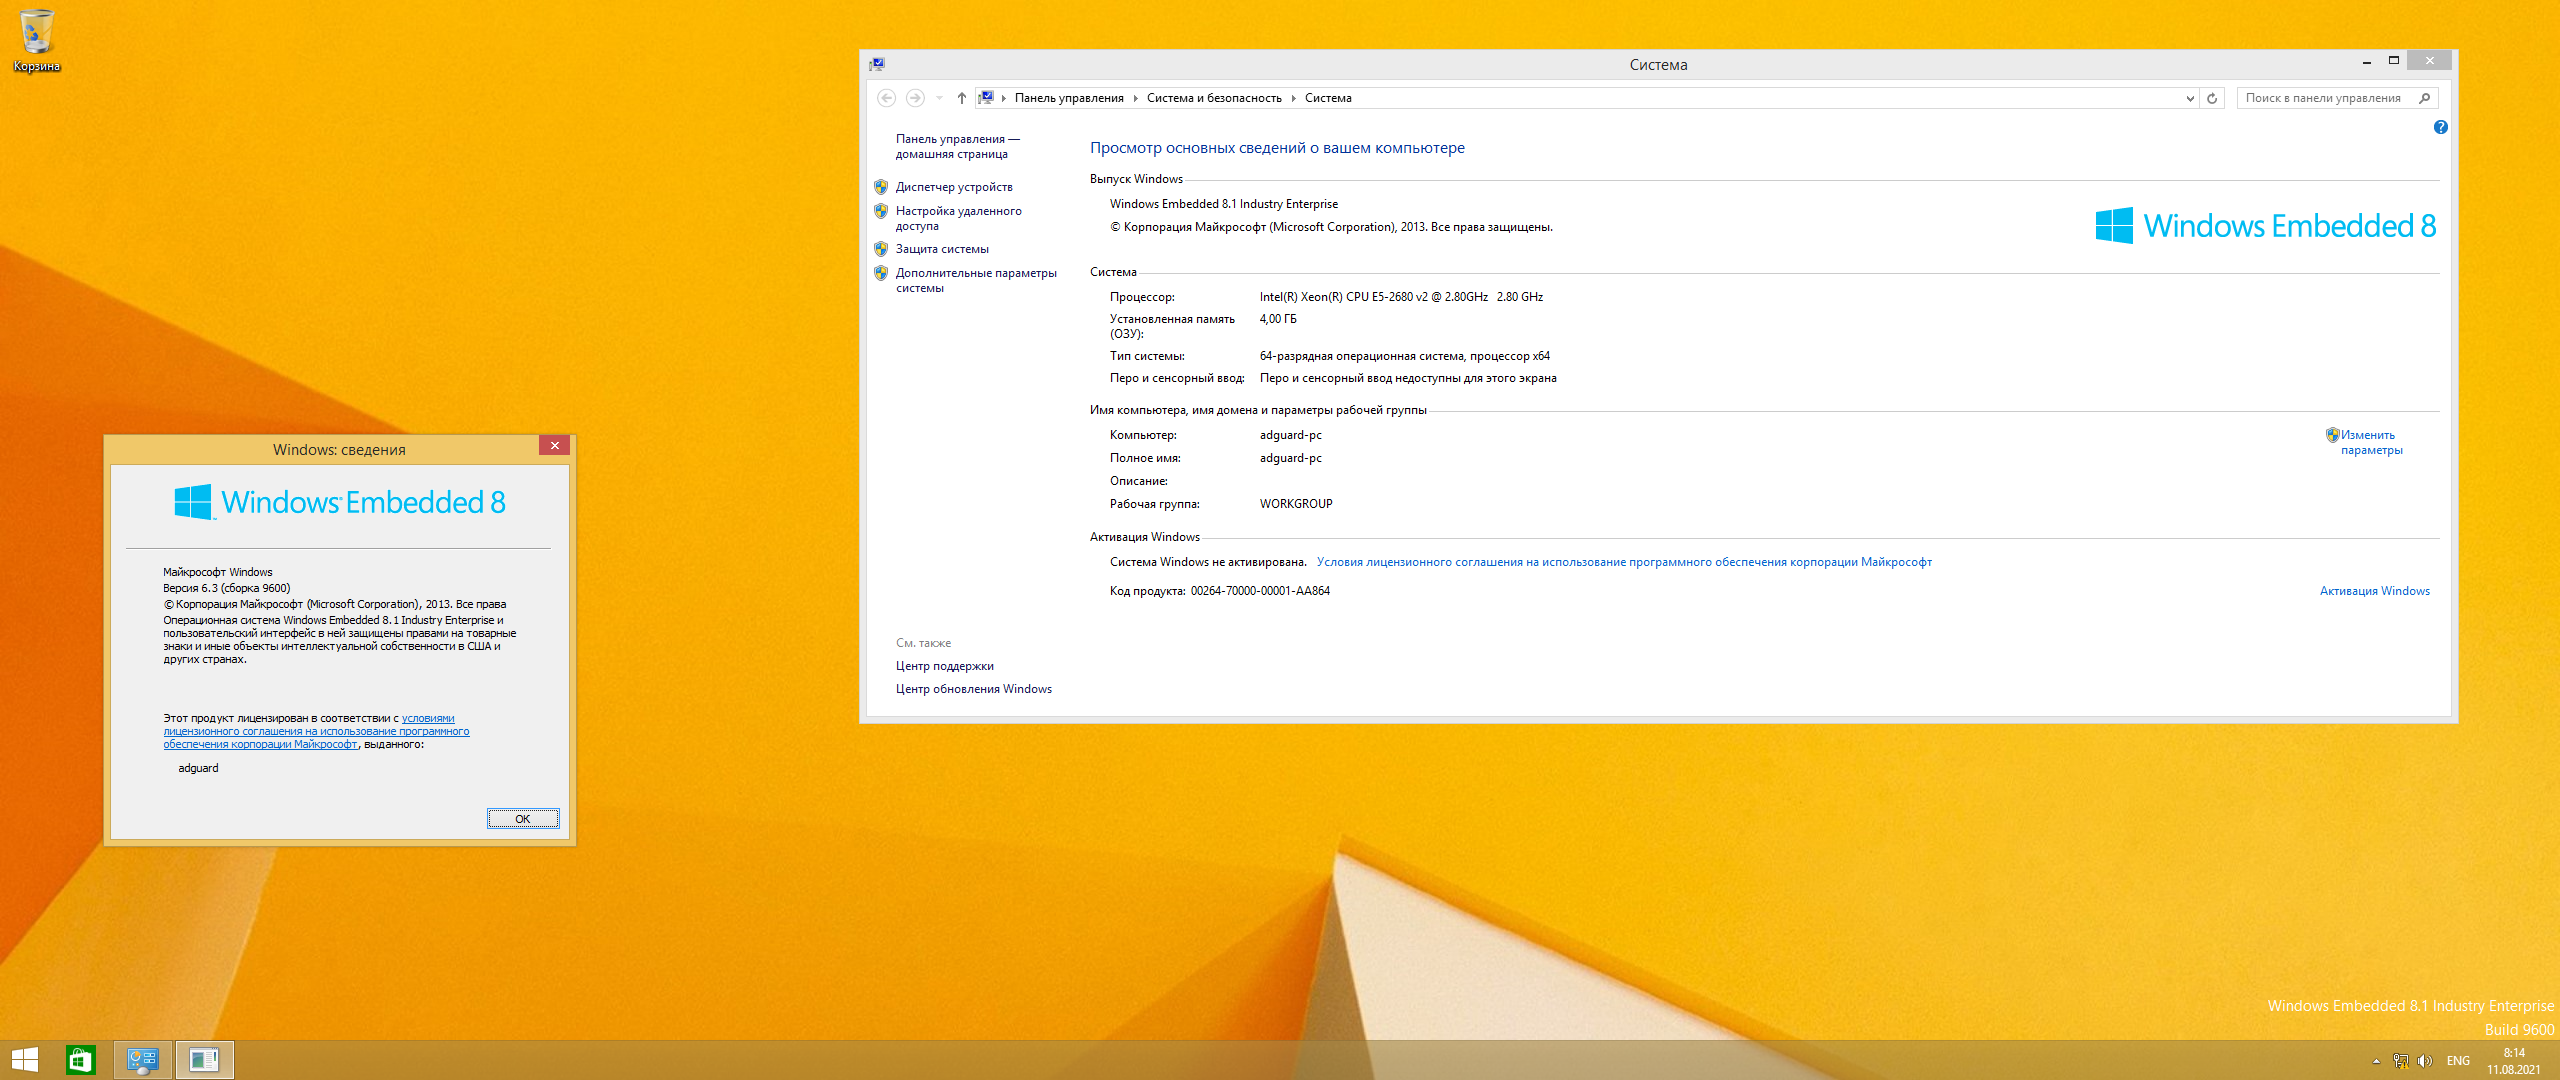Open the license terms link in Активация Windows
Viewport: 2560px width, 1080px height.
point(1624,562)
